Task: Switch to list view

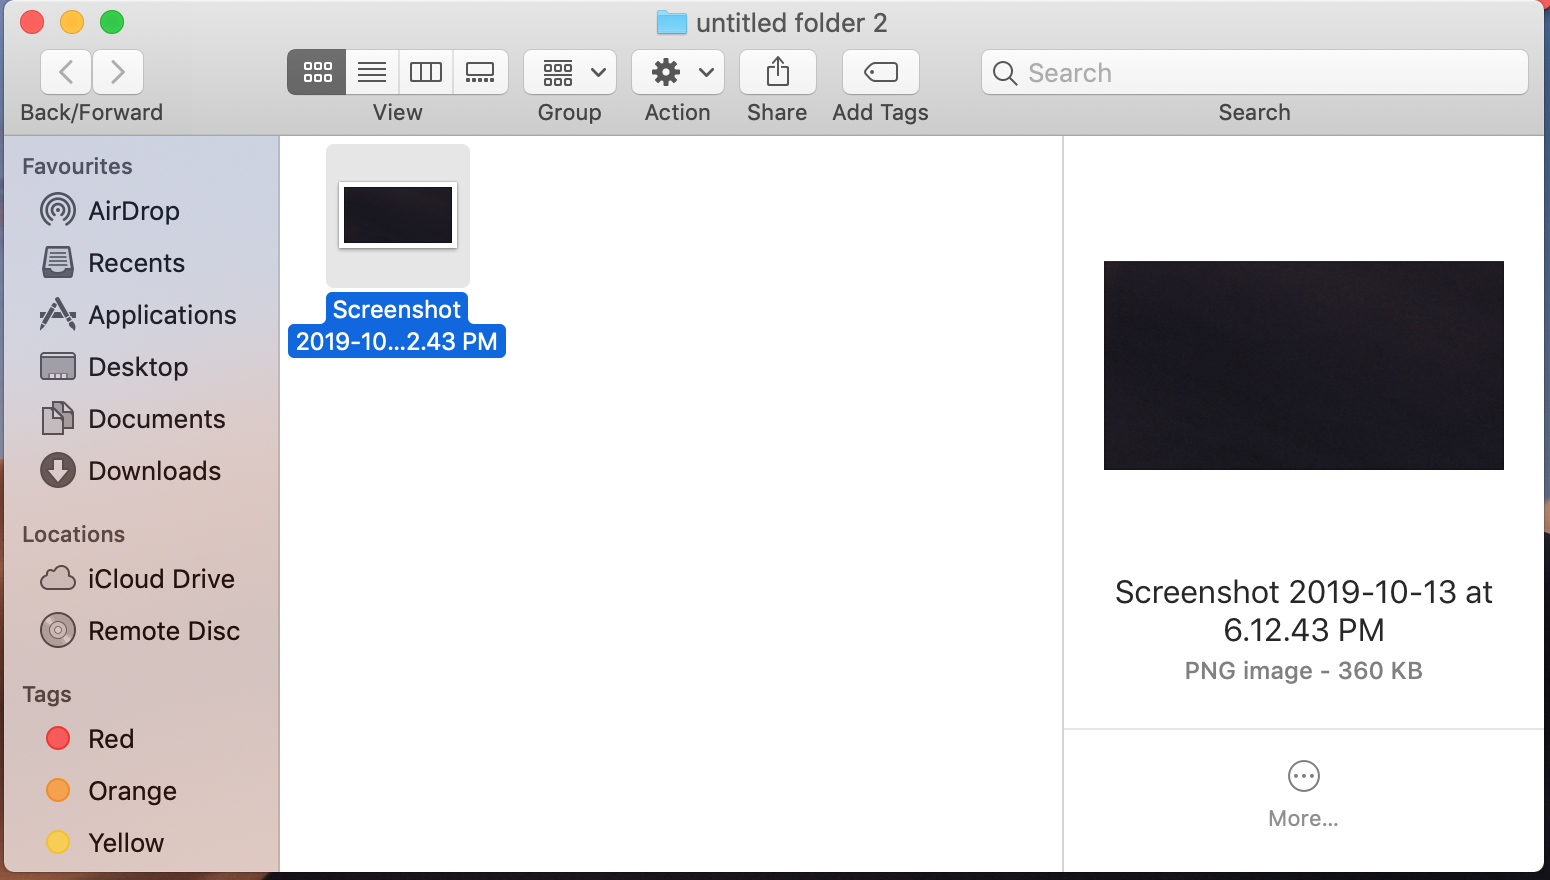Action: pyautogui.click(x=372, y=72)
